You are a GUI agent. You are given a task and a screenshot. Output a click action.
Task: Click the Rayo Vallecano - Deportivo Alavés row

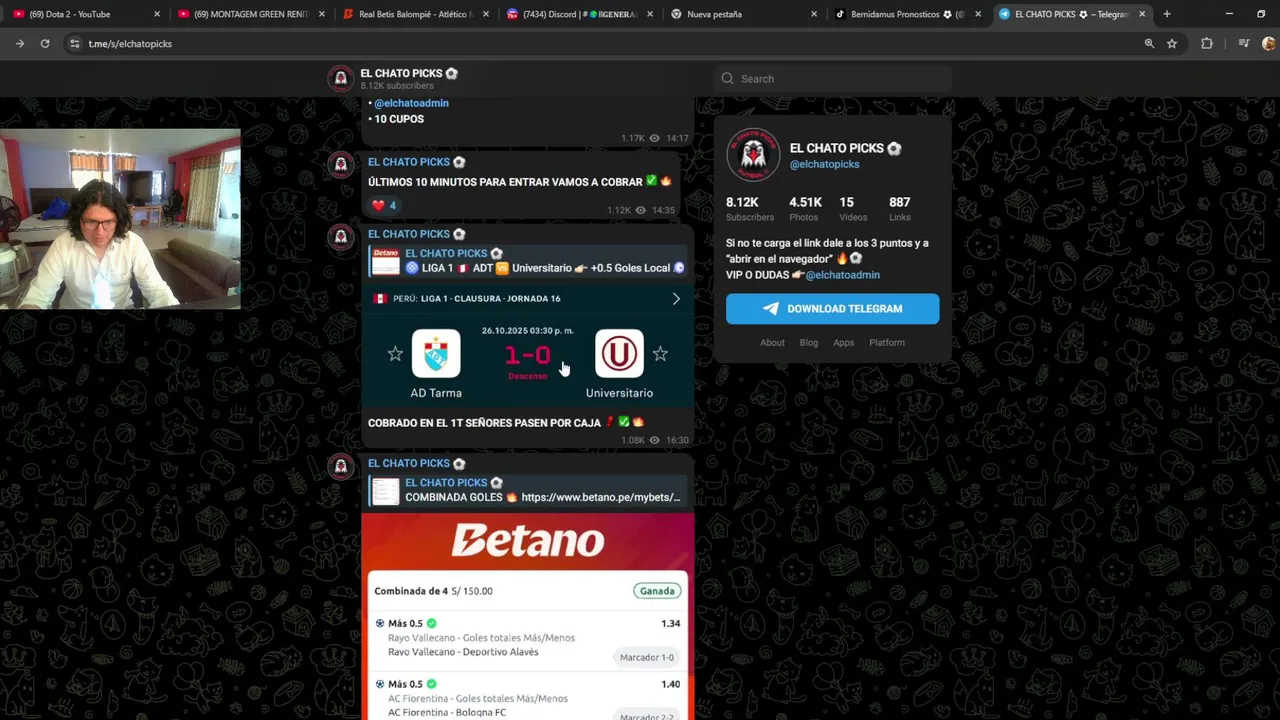[x=528, y=638]
